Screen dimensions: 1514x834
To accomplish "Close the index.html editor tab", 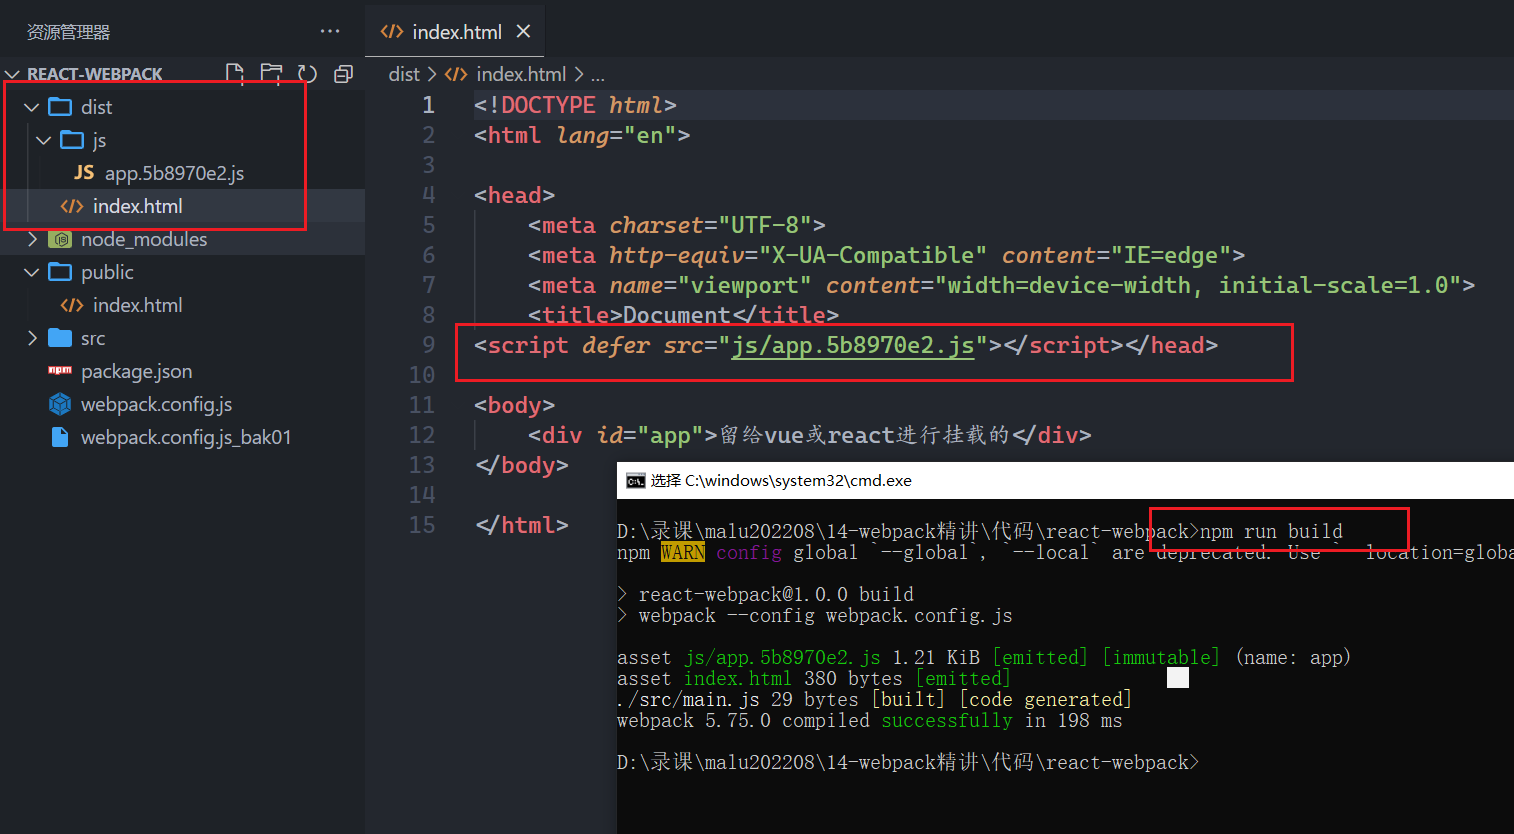I will (523, 31).
